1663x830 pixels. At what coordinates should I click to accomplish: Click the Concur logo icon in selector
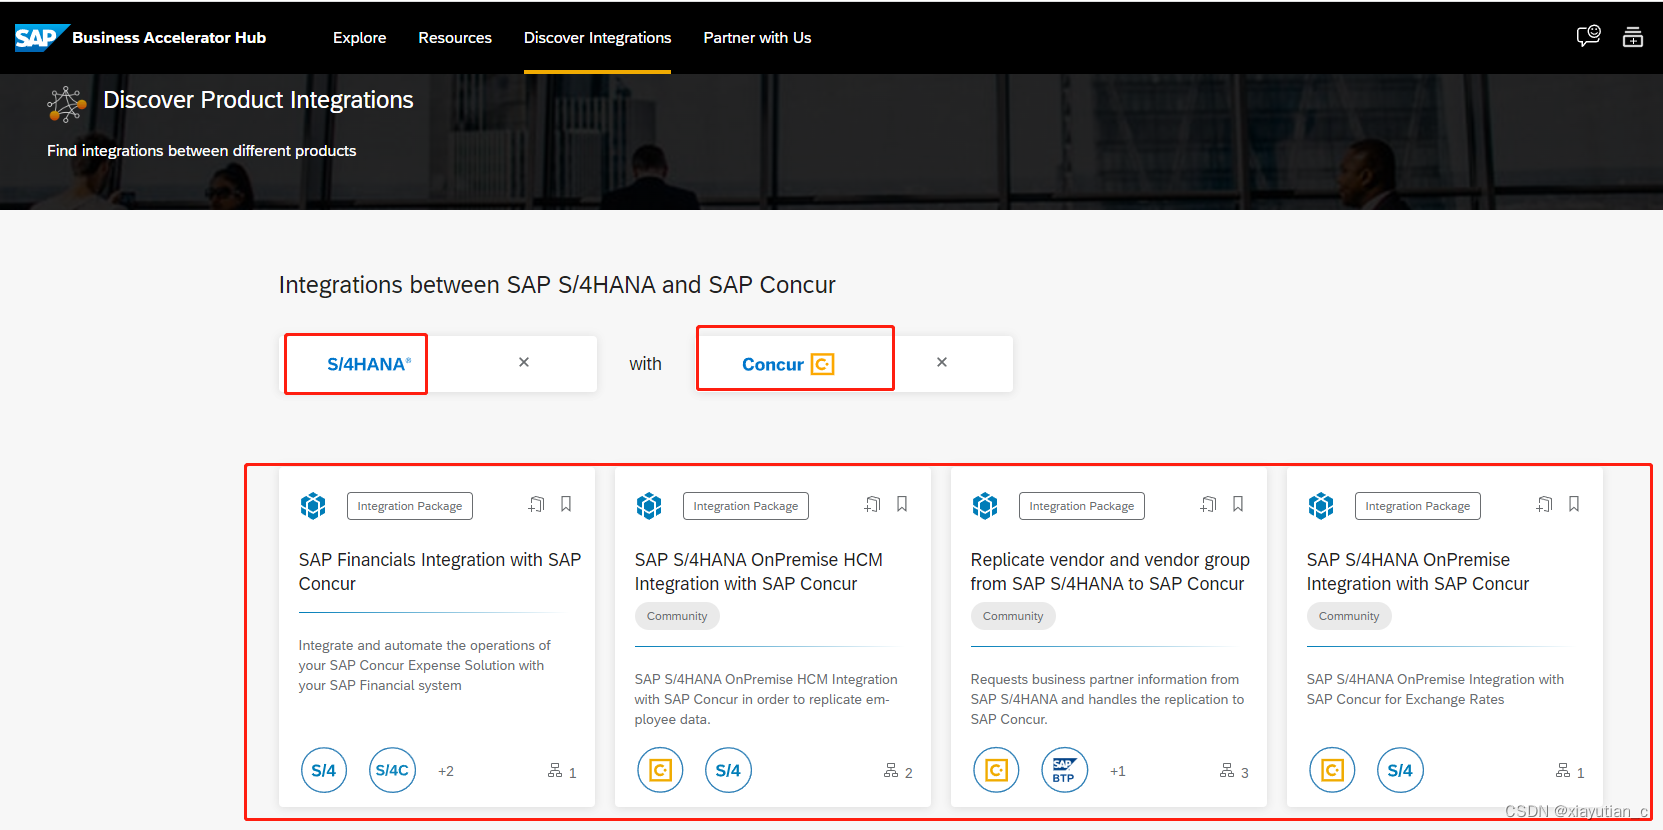(822, 364)
